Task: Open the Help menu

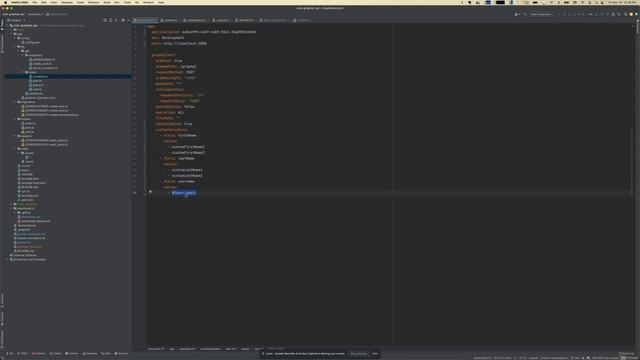Action: [161, 2]
